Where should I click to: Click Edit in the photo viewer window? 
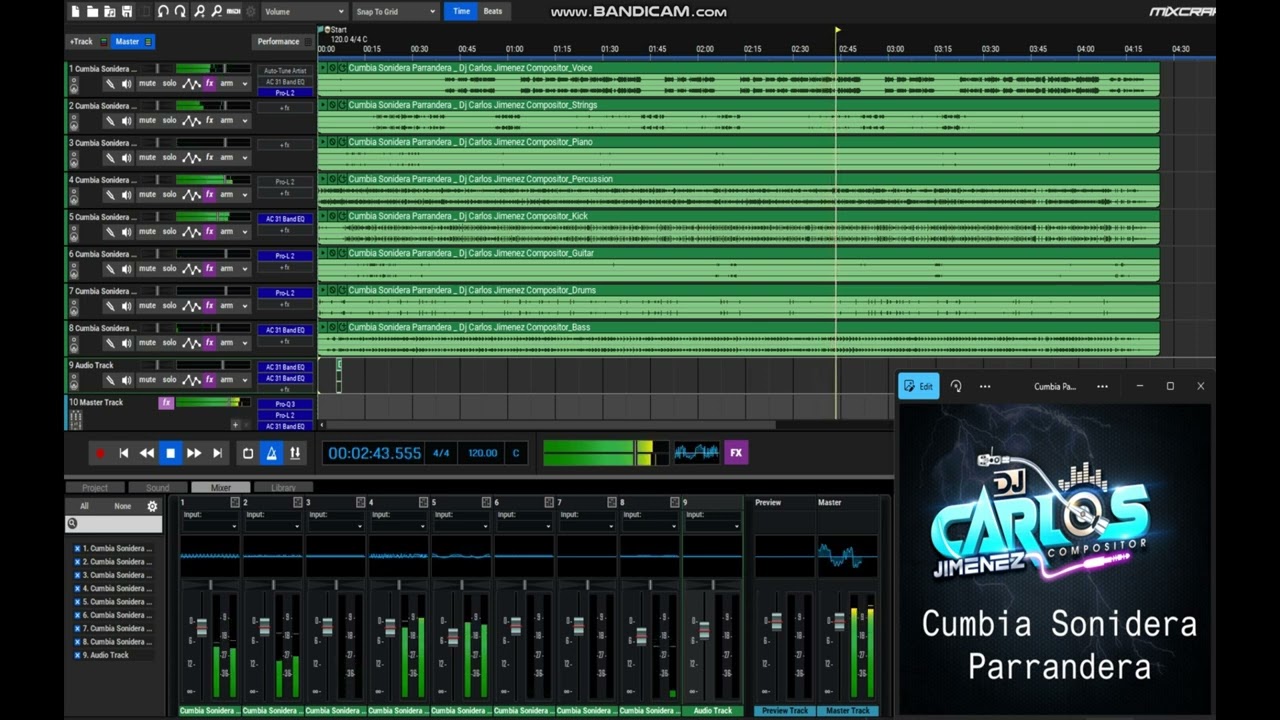[x=918, y=386]
